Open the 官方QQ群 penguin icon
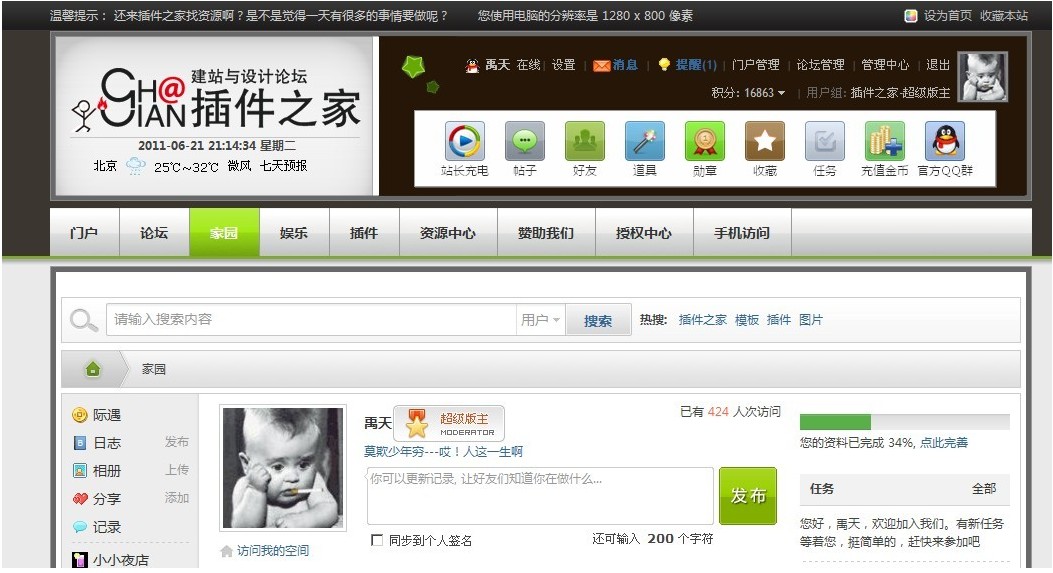 [945, 141]
